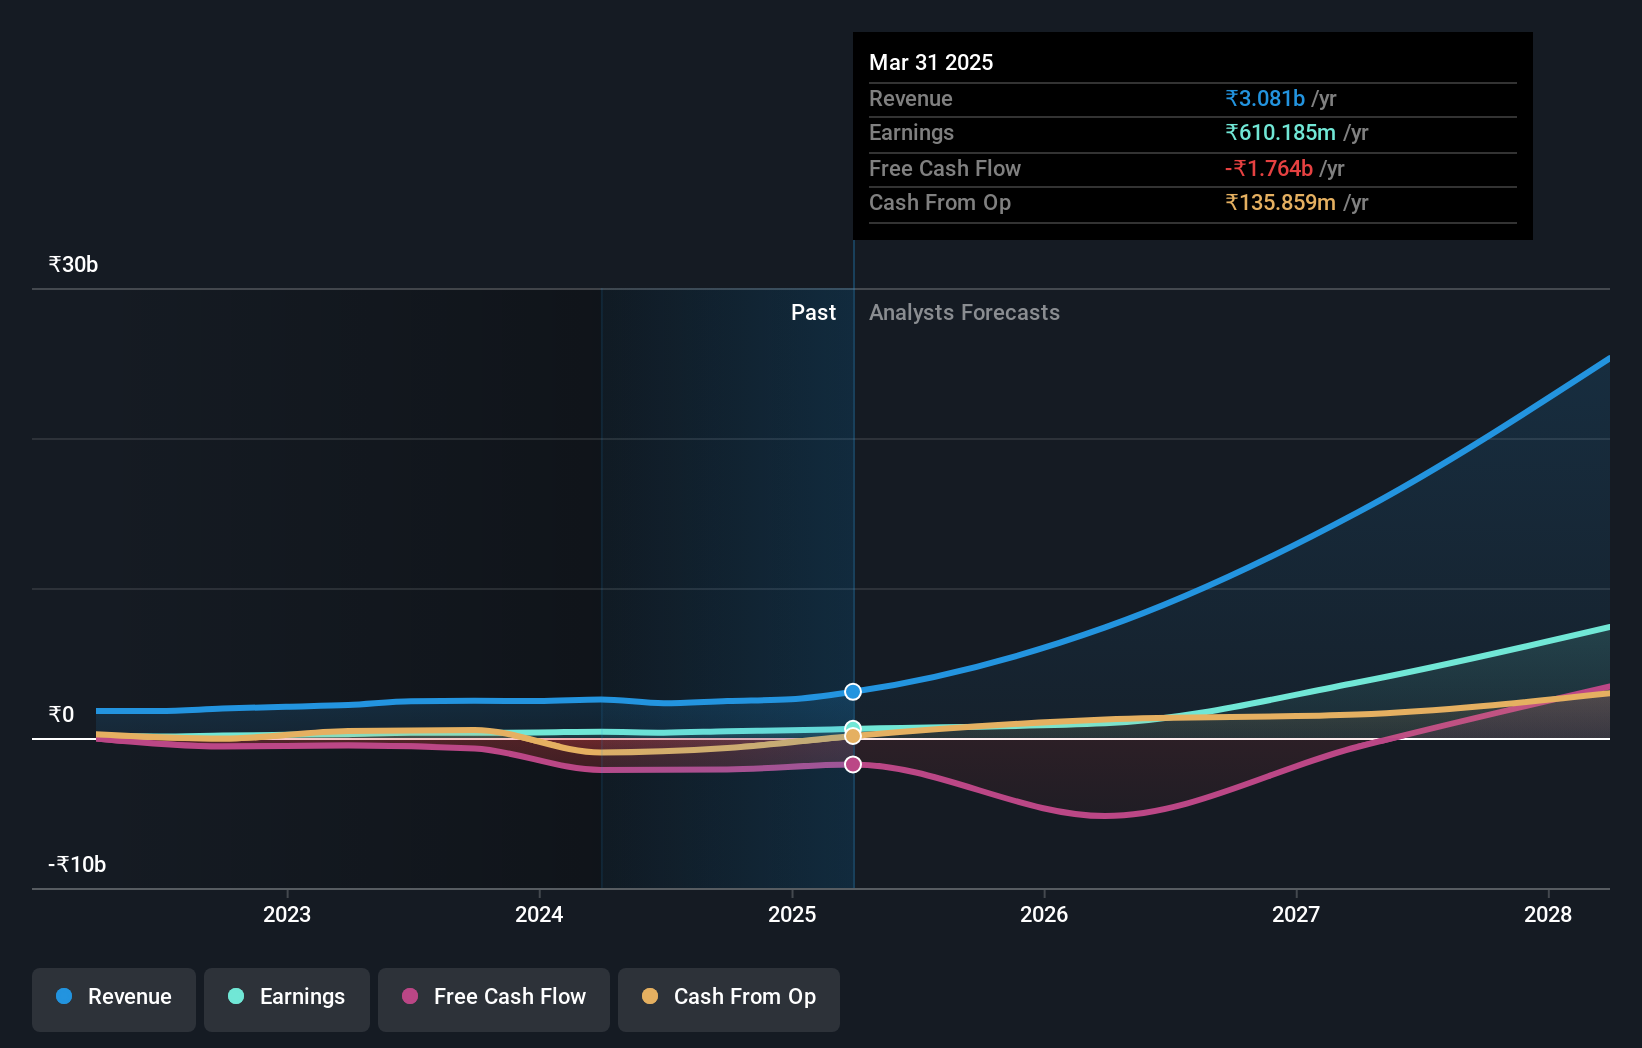The height and width of the screenshot is (1048, 1642).
Task: Select the 2028 x-axis label
Action: click(x=1548, y=914)
